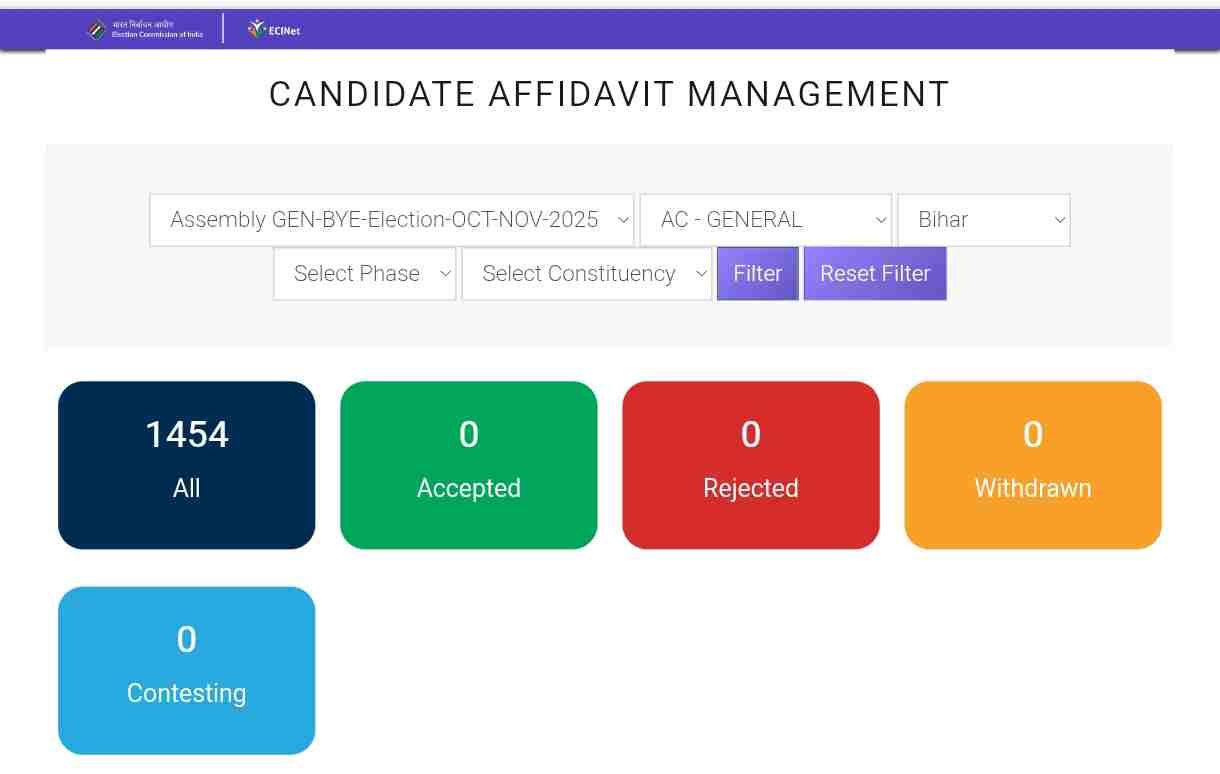Open the Bihar state dropdown

coord(983,220)
